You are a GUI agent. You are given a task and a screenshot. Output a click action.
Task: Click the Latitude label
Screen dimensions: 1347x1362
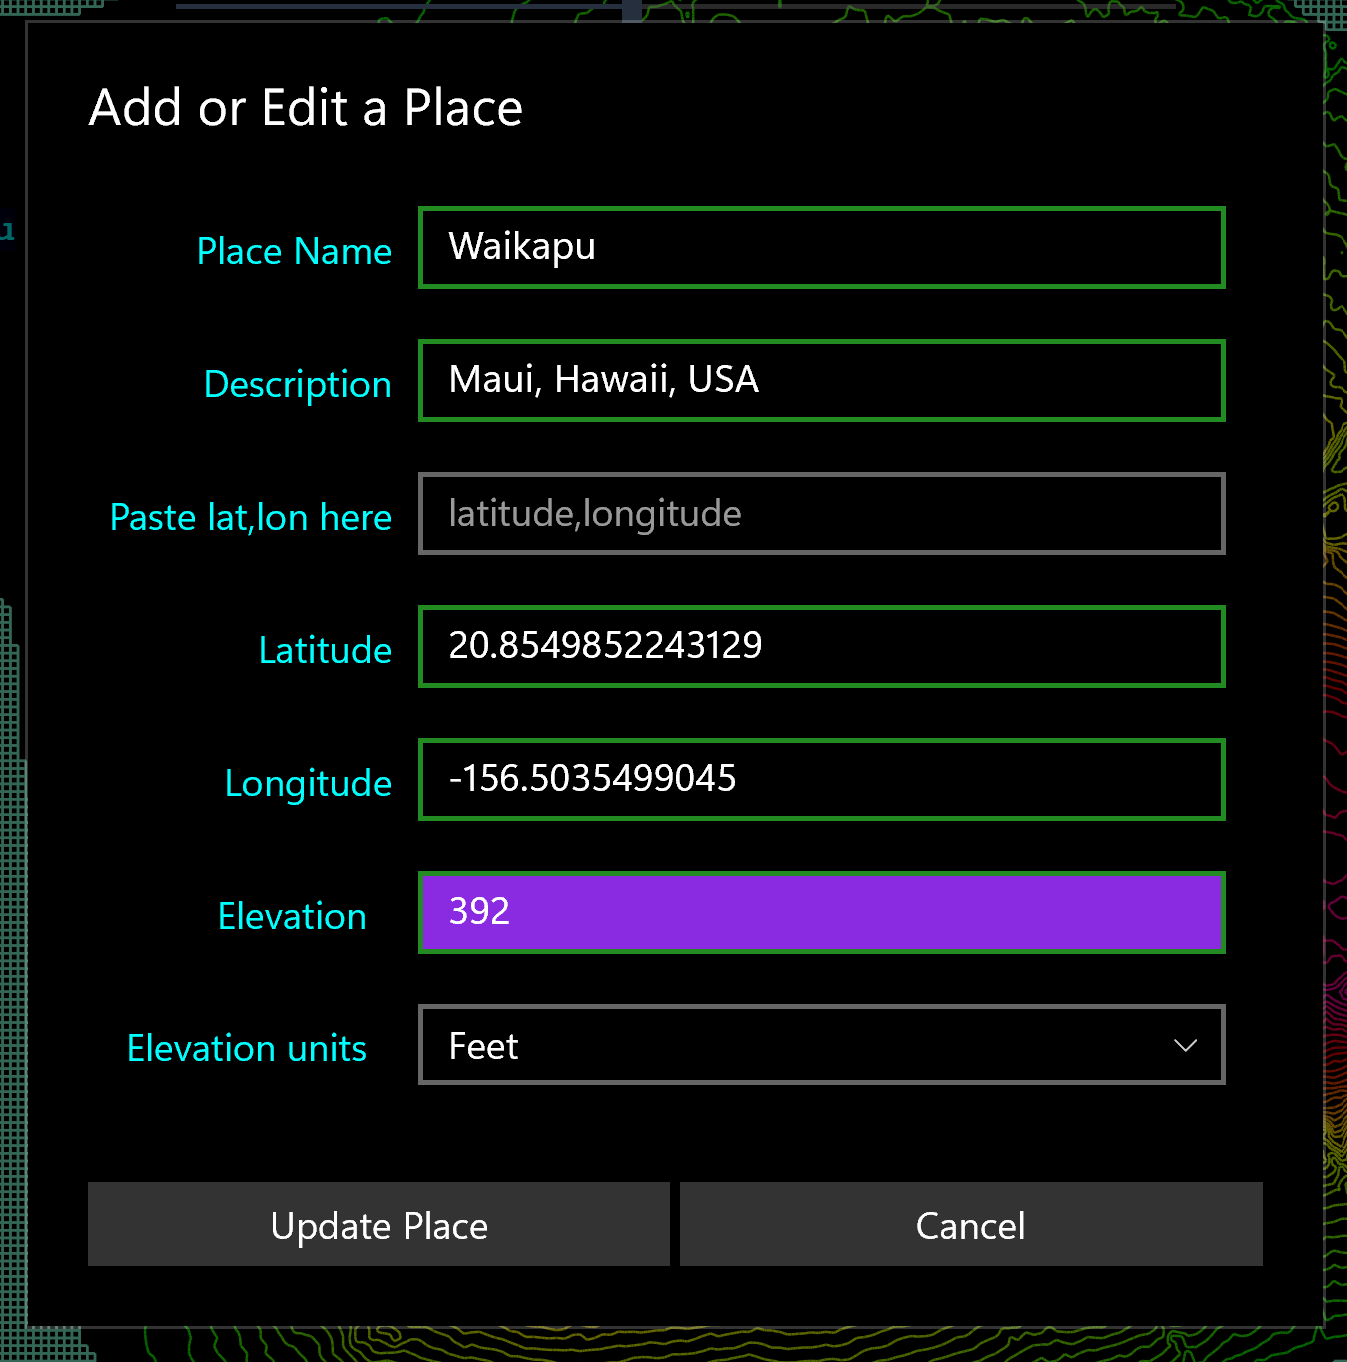pos(325,651)
